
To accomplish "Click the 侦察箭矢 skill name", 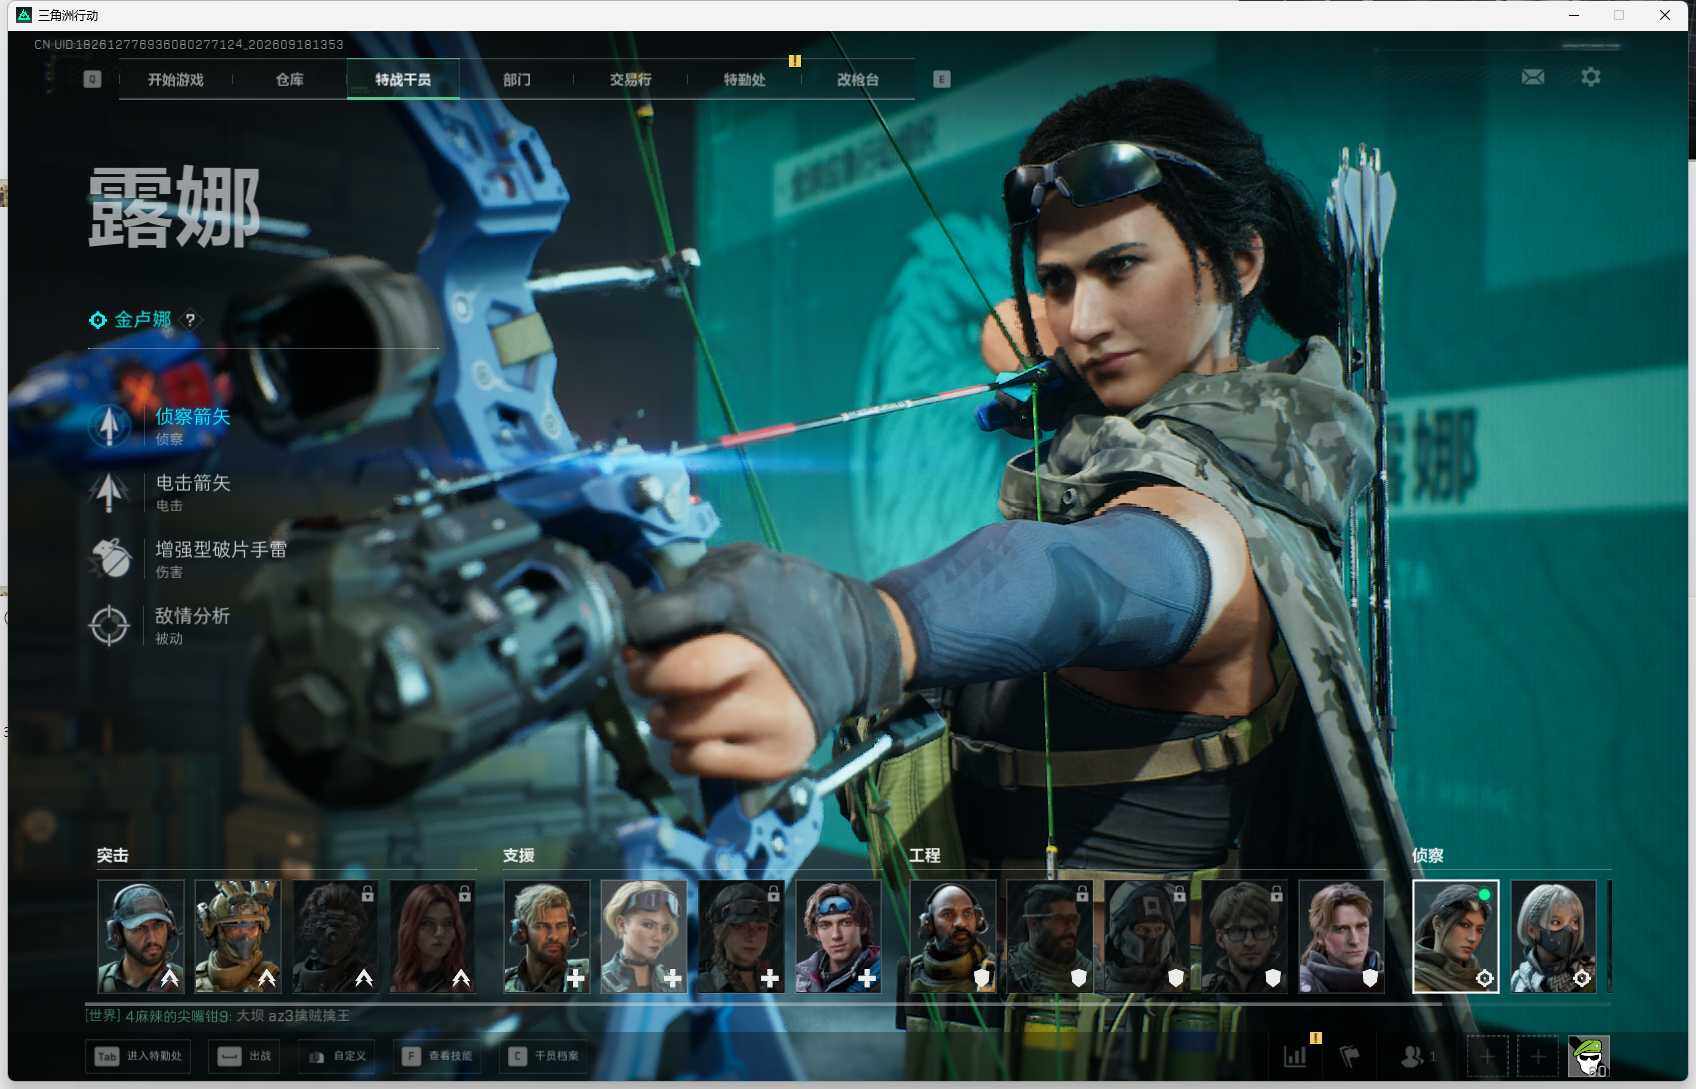I will coord(193,416).
